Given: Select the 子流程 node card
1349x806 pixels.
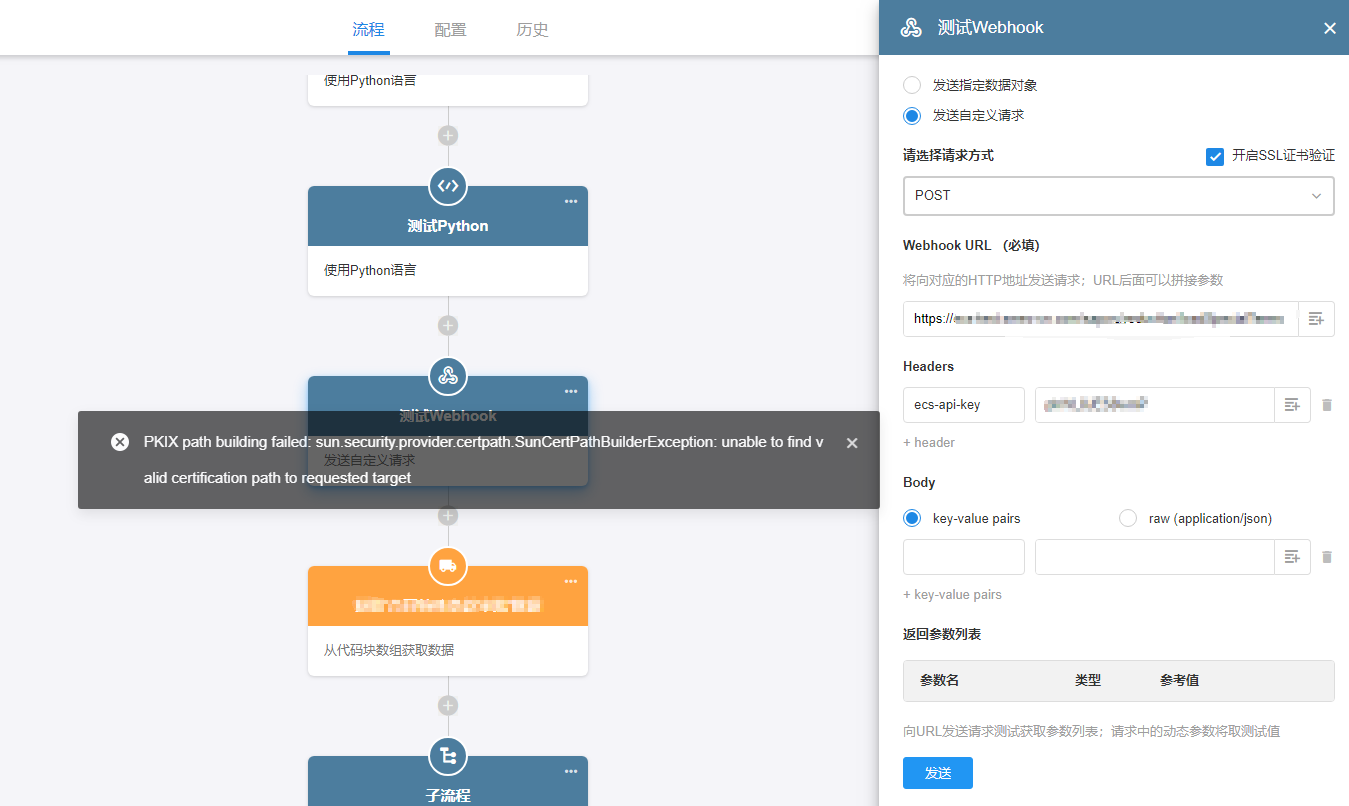Looking at the screenshot, I should click(x=448, y=781).
